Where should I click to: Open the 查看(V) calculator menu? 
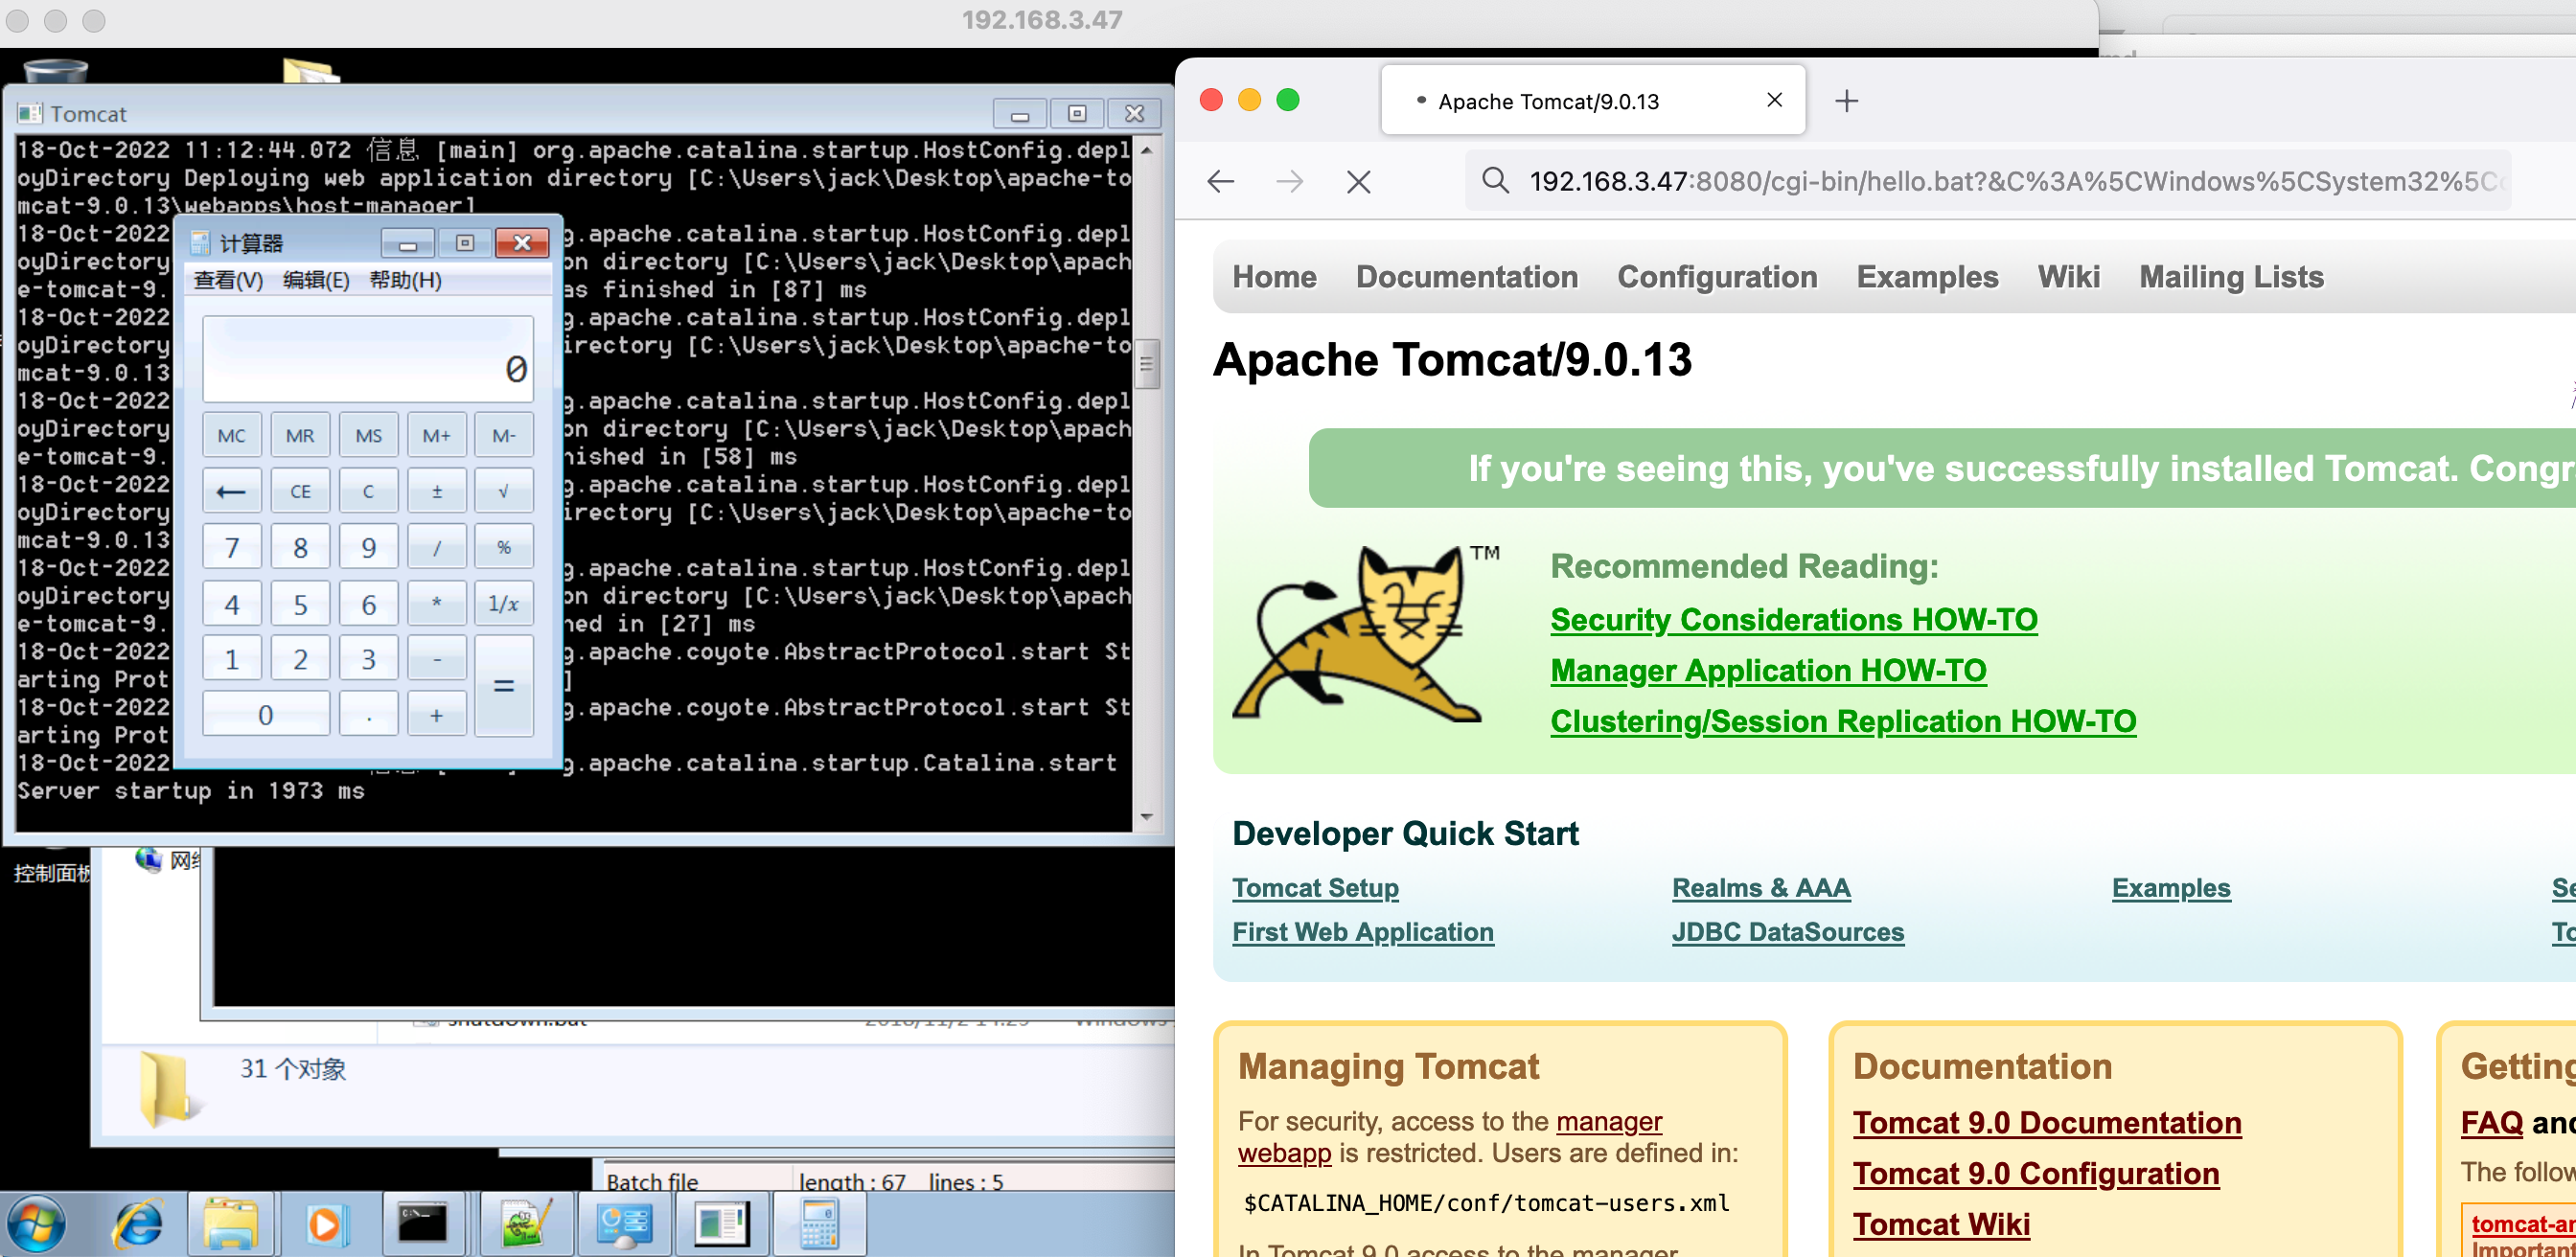click(x=228, y=280)
